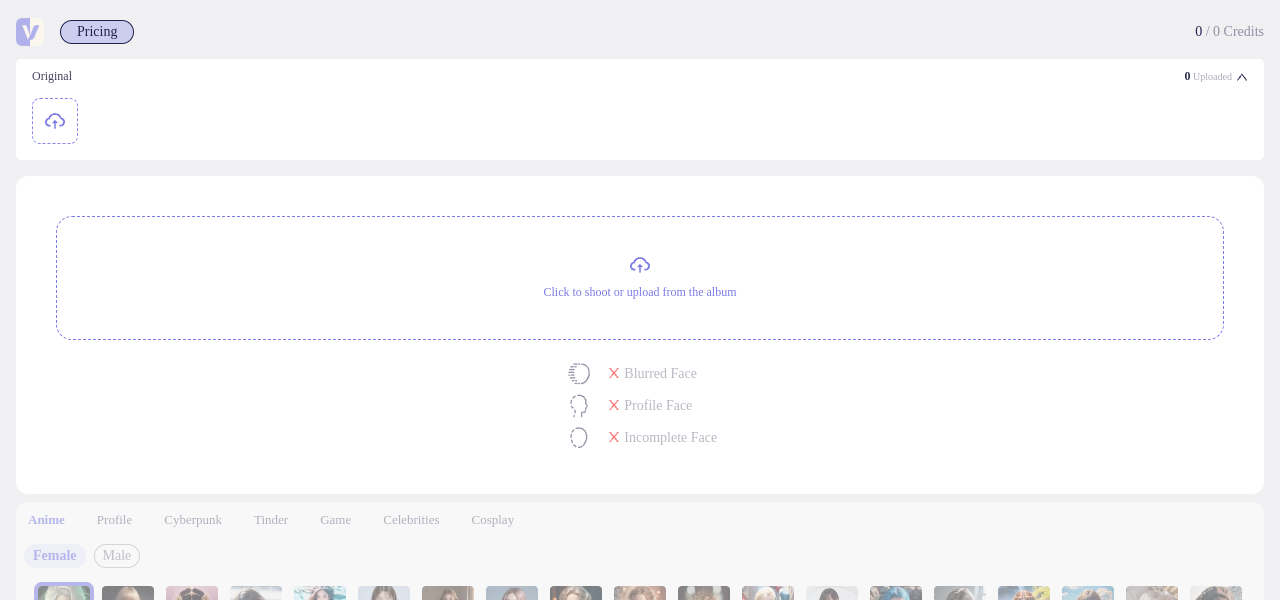Select the Female gender toggle
The image size is (1280, 600).
[55, 556]
